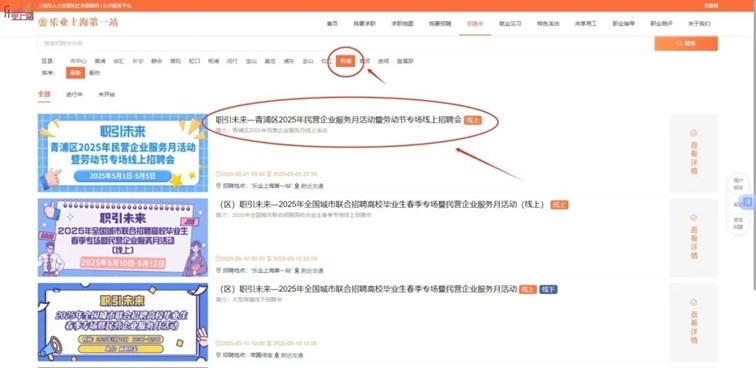This screenshot has height=368, width=756.
Task: Choose the 嘉定 district filter
Action: point(270,61)
